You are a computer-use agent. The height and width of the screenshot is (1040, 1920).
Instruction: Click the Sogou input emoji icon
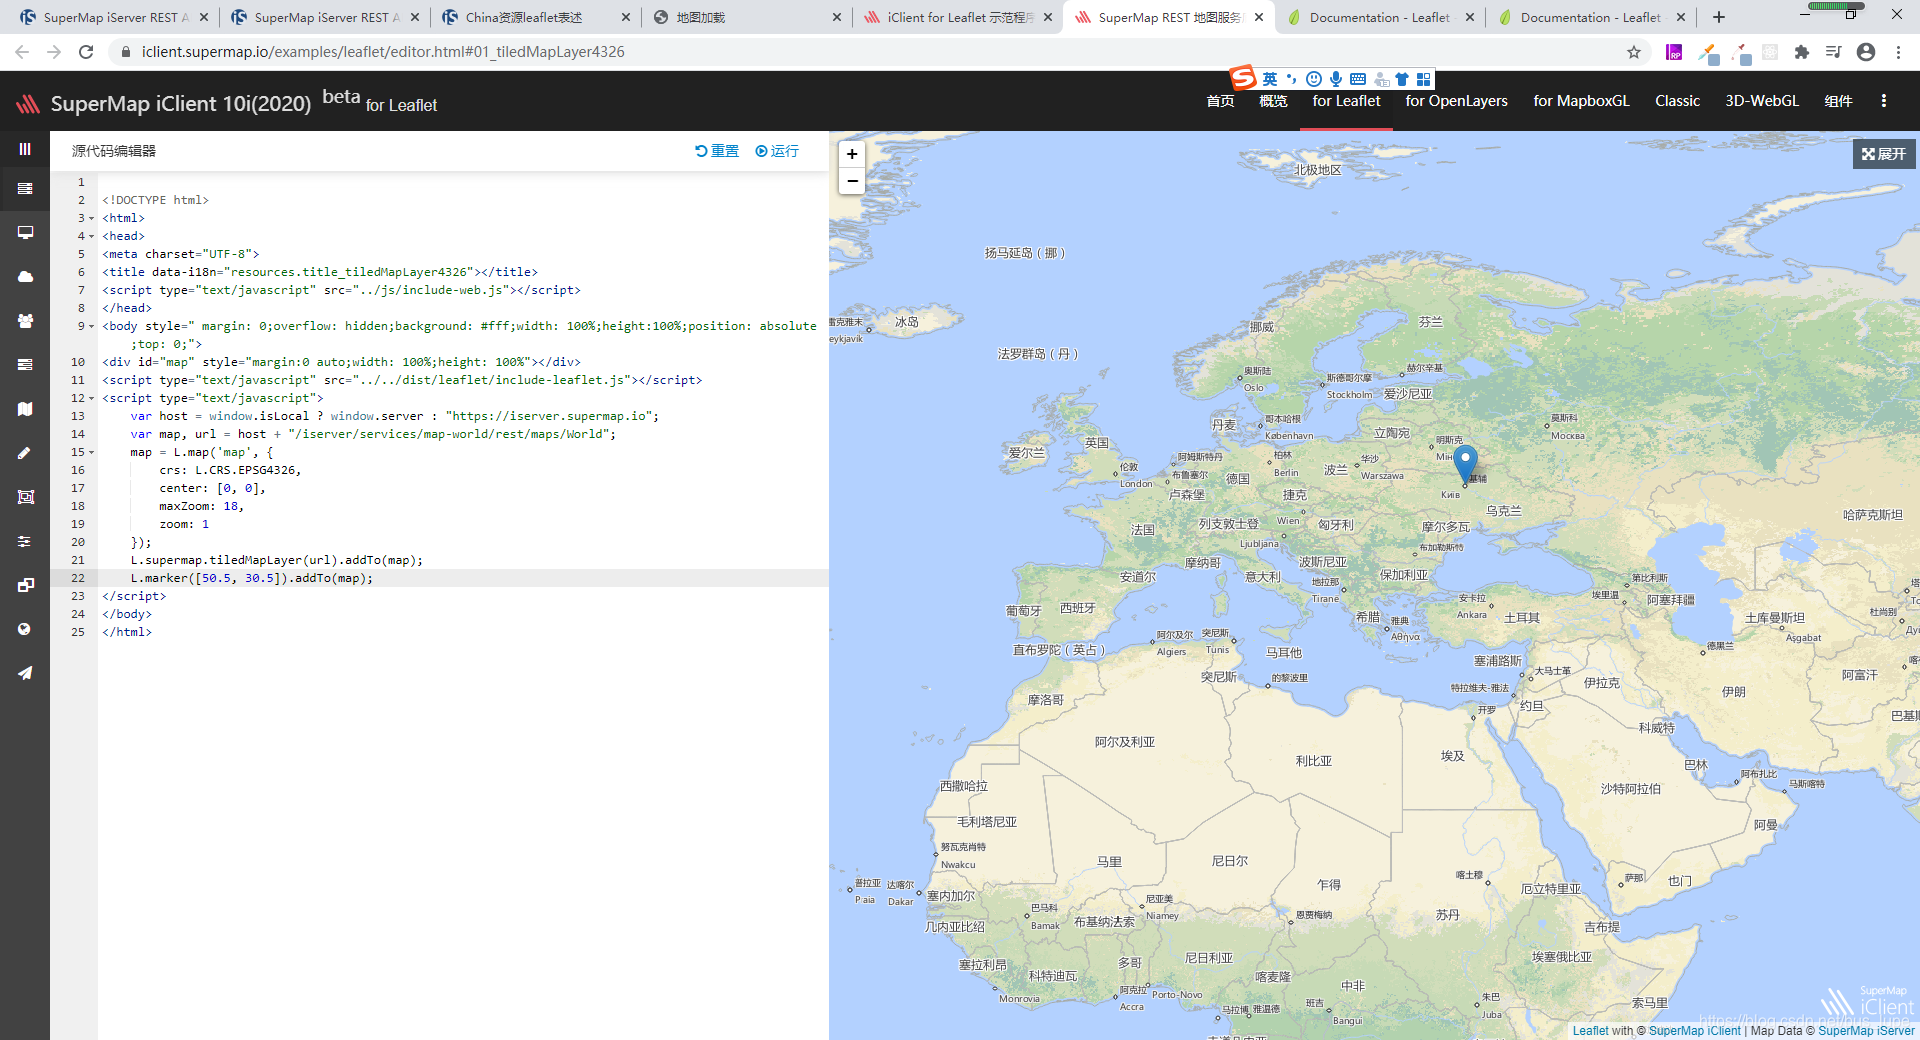pyautogui.click(x=1314, y=79)
